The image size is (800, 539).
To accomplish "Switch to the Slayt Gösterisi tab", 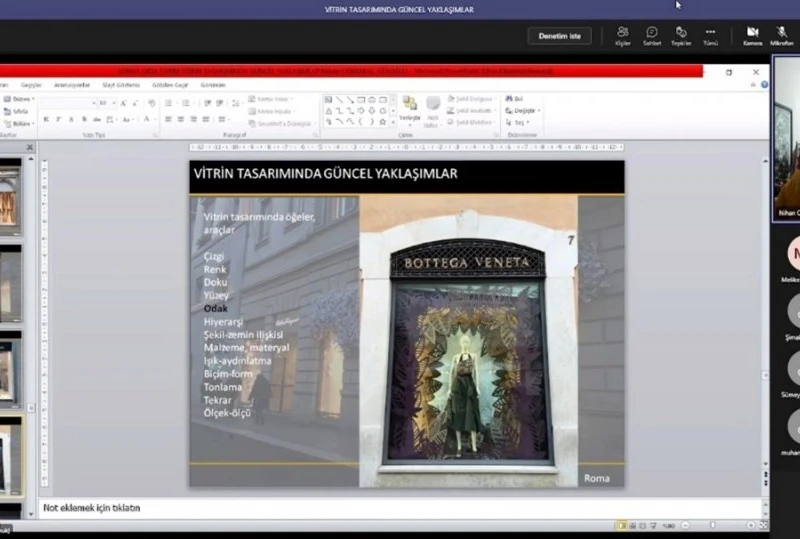I will point(121,85).
